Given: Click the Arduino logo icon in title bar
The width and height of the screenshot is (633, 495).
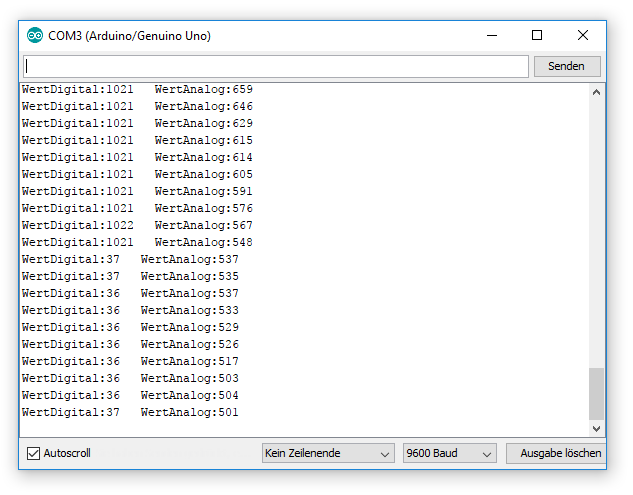Looking at the screenshot, I should tap(35, 36).
